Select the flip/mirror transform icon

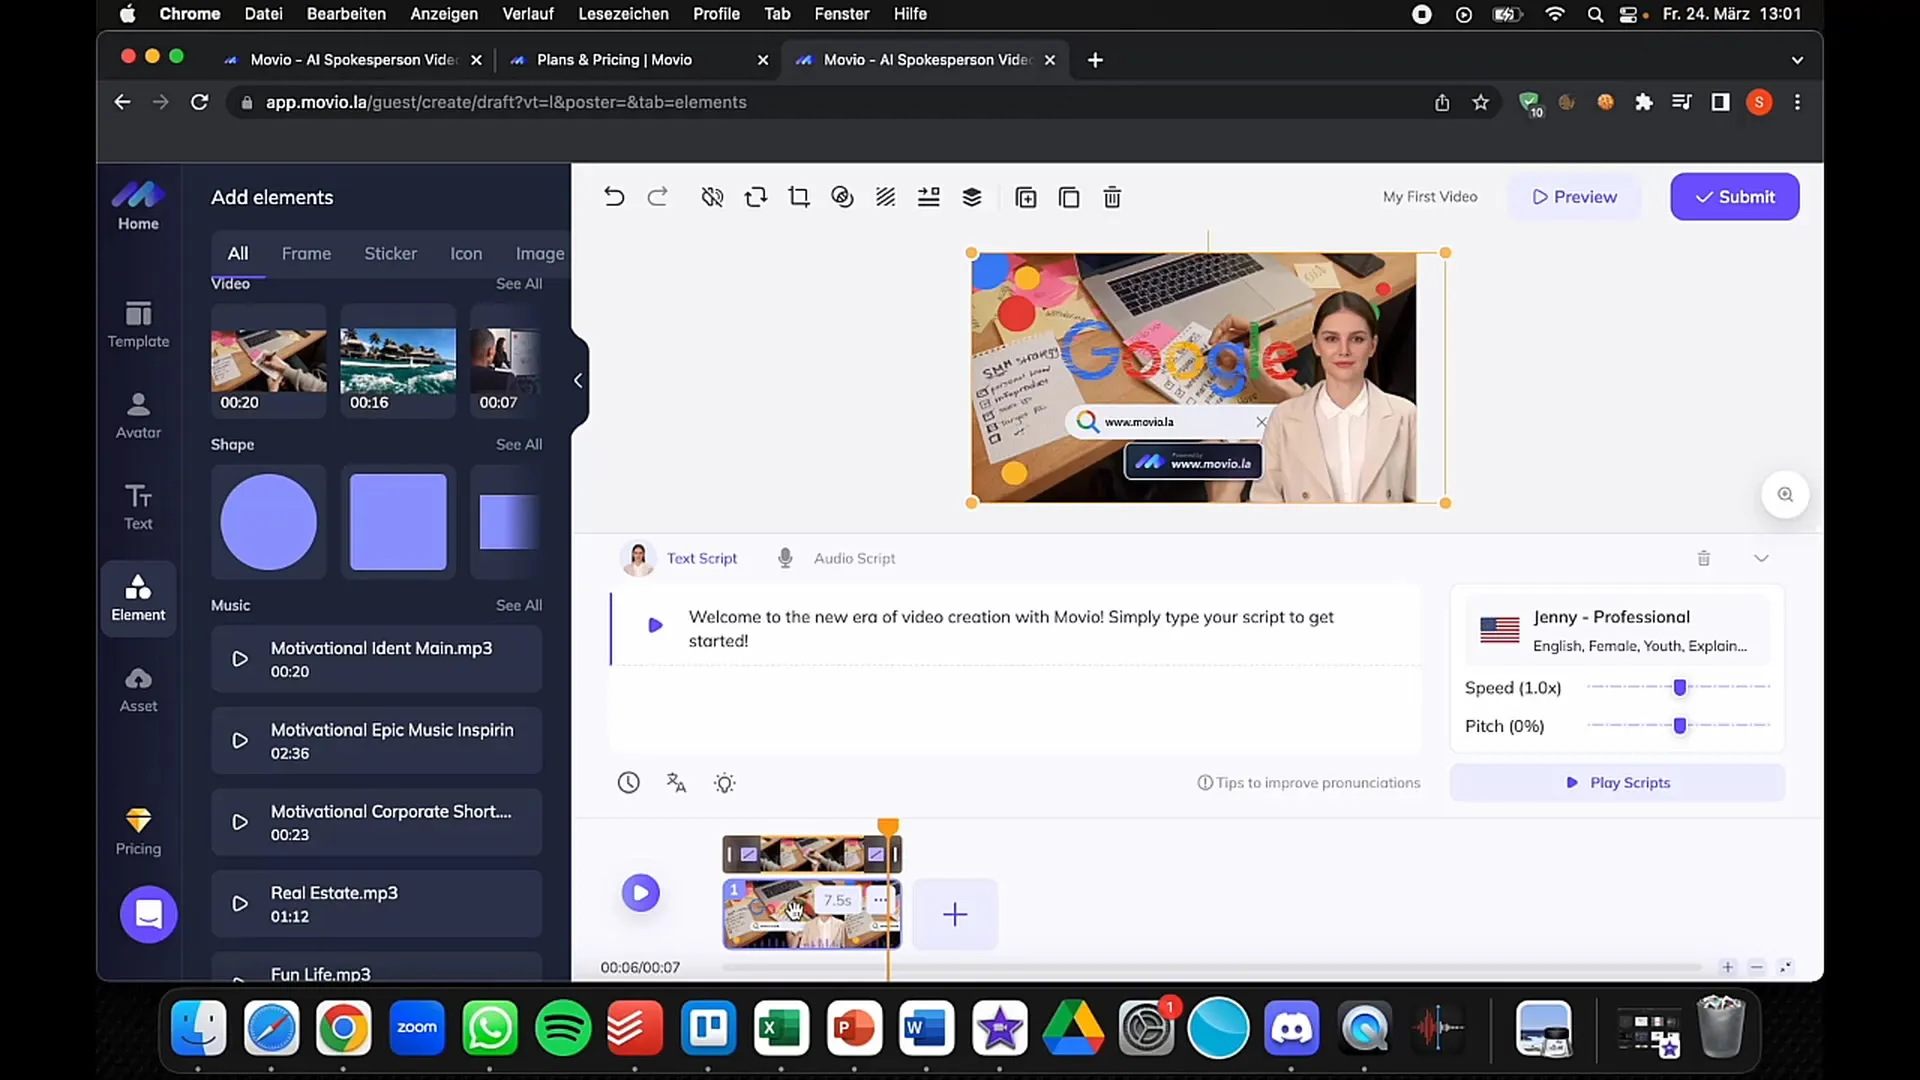point(756,196)
